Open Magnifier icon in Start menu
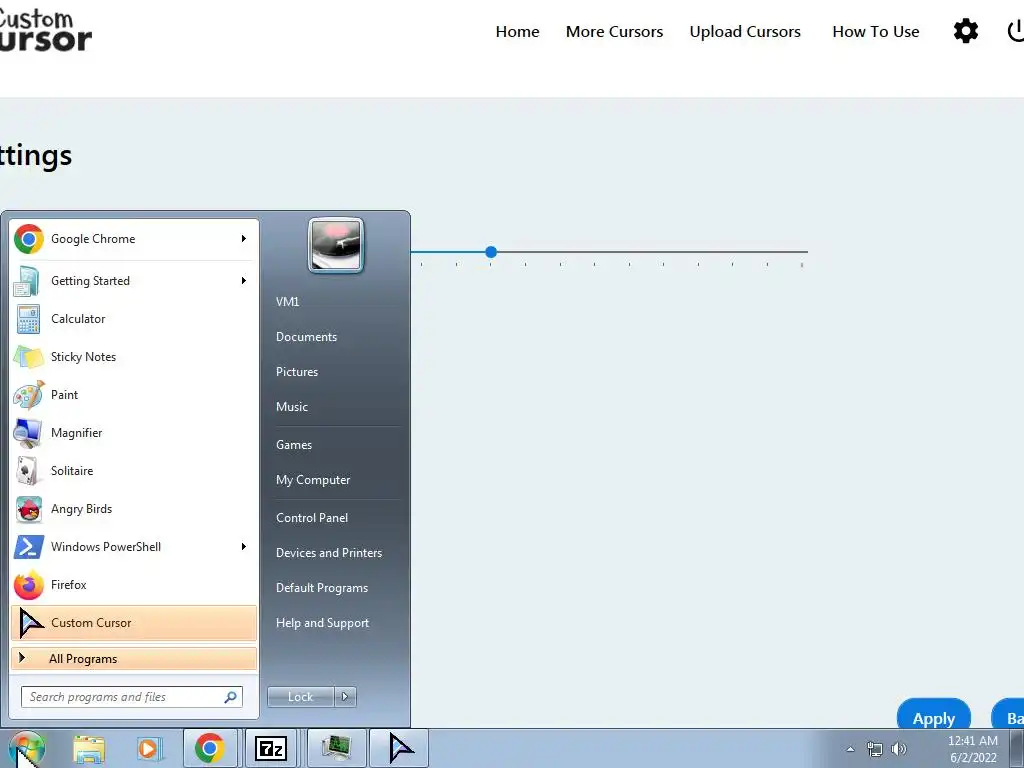 pos(28,432)
